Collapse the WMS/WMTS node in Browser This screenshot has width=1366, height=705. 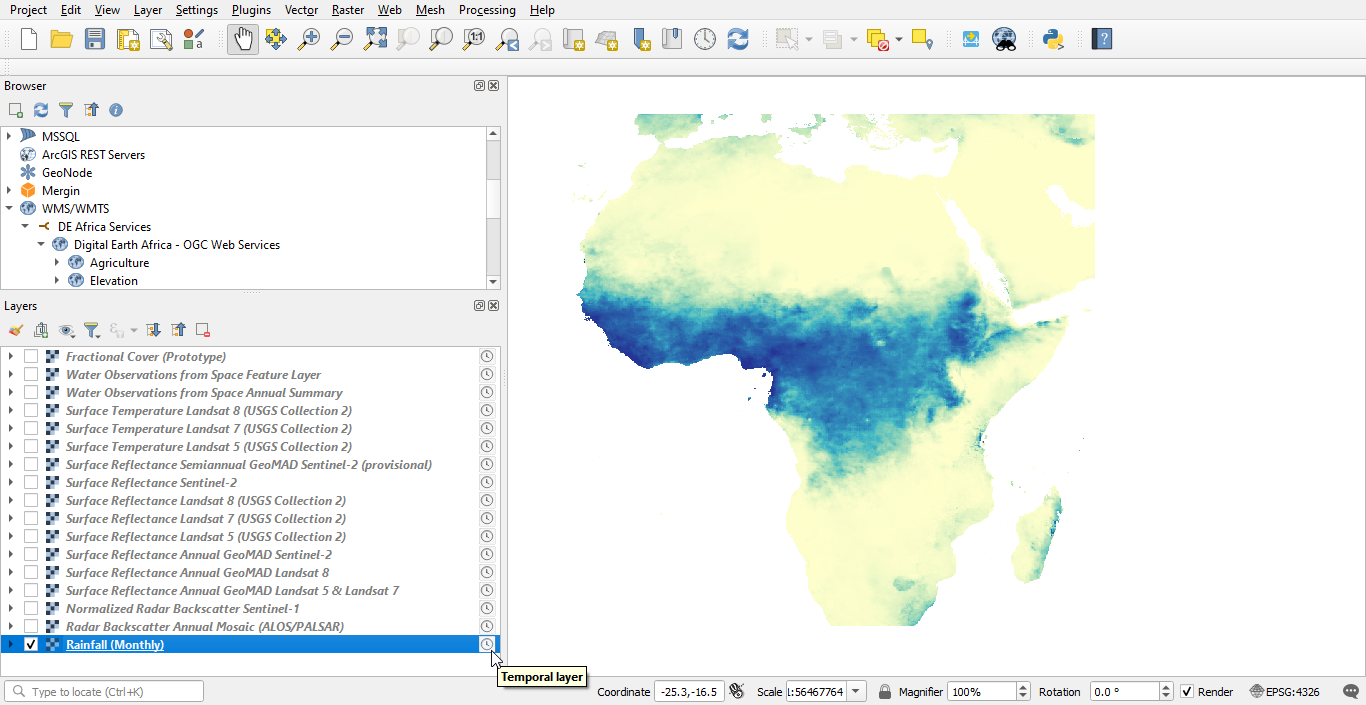pyautogui.click(x=9, y=208)
